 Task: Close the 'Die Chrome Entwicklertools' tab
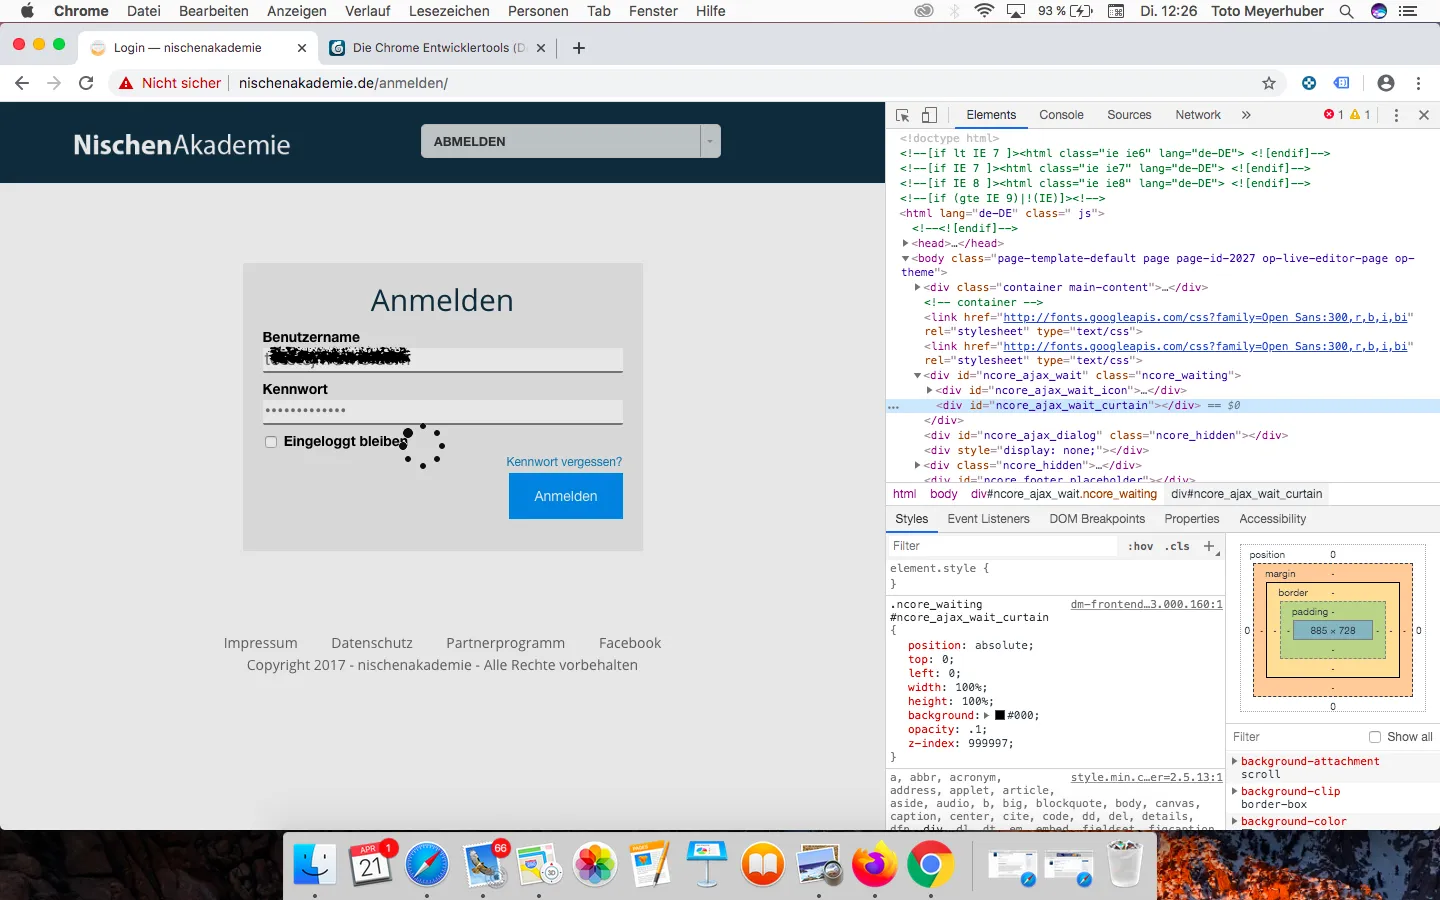click(541, 48)
